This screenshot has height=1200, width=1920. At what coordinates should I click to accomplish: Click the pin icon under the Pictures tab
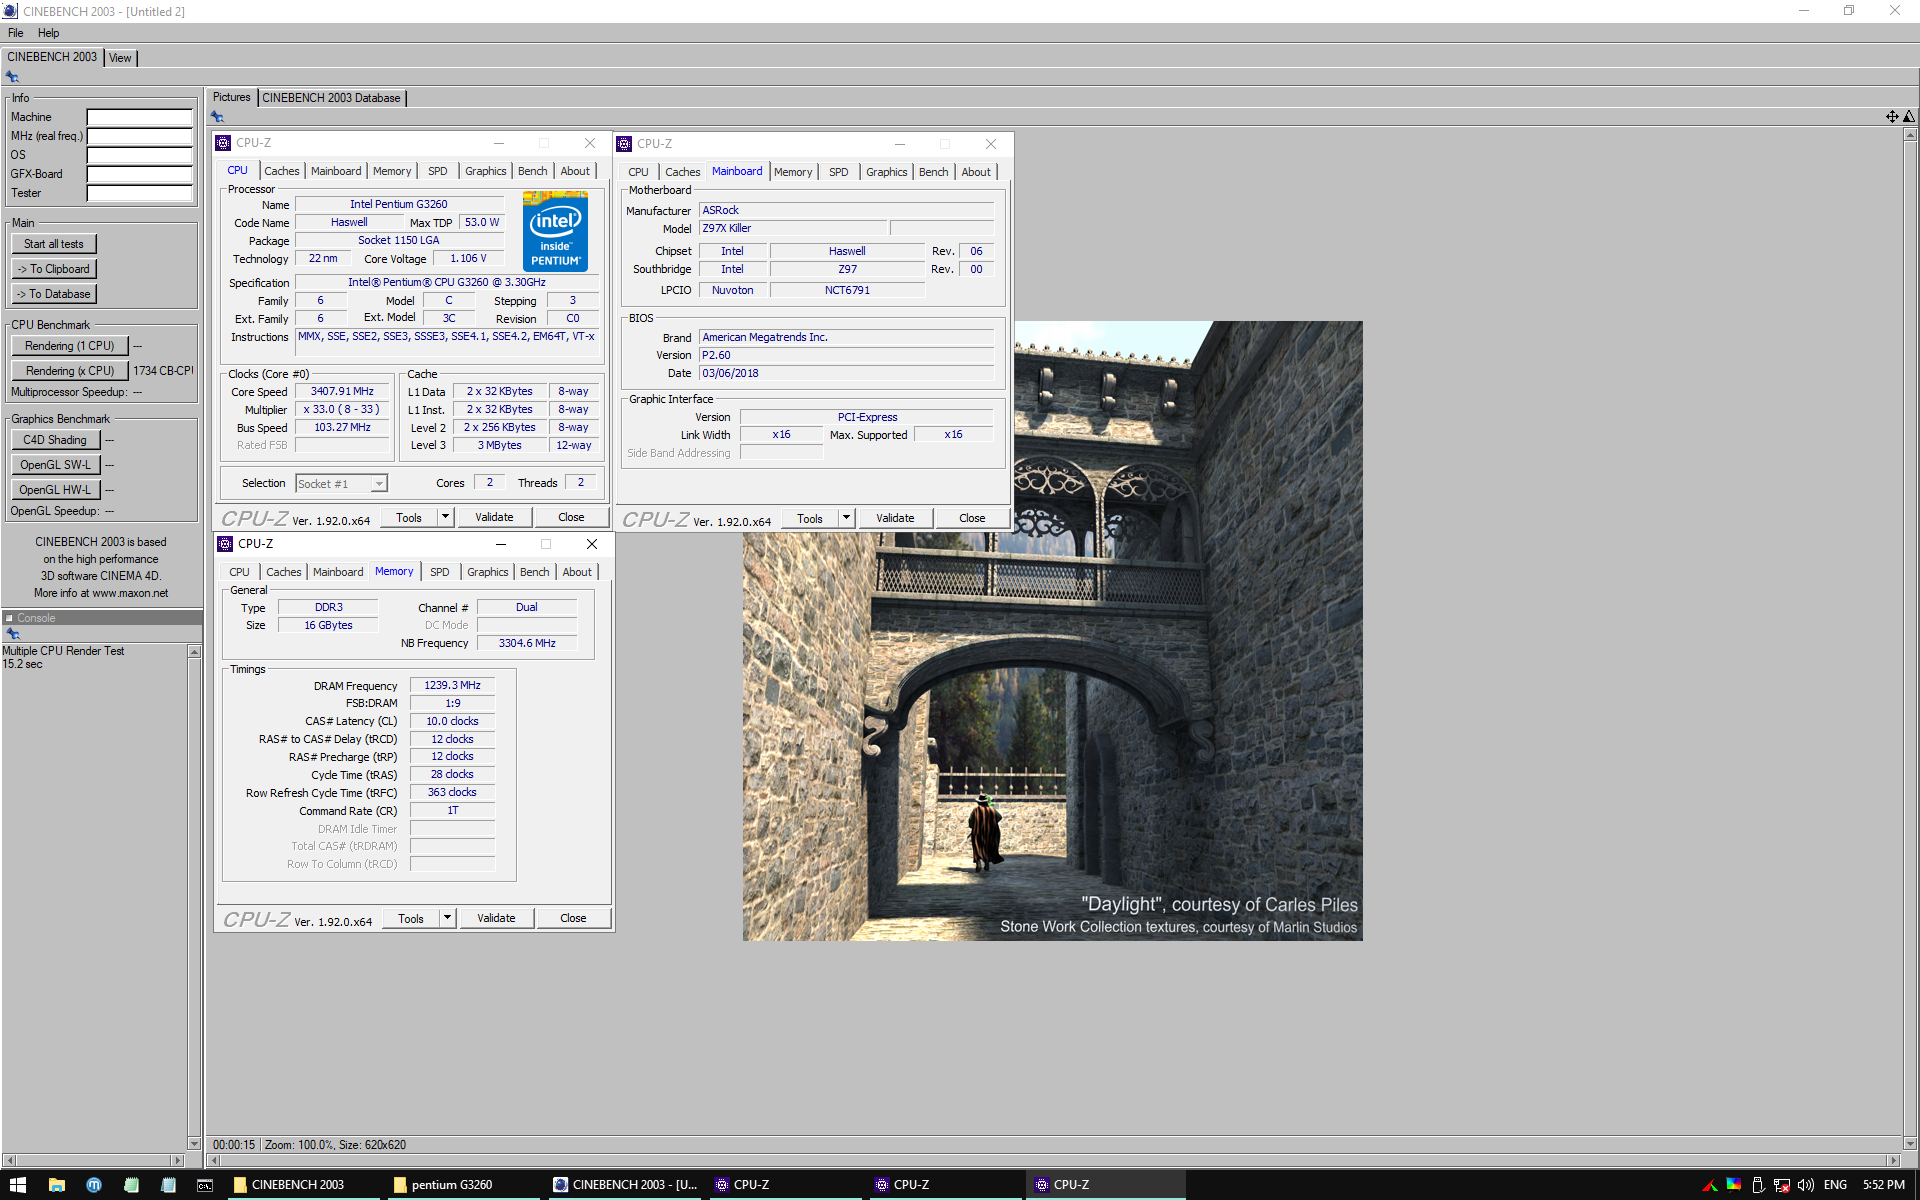[x=217, y=116]
